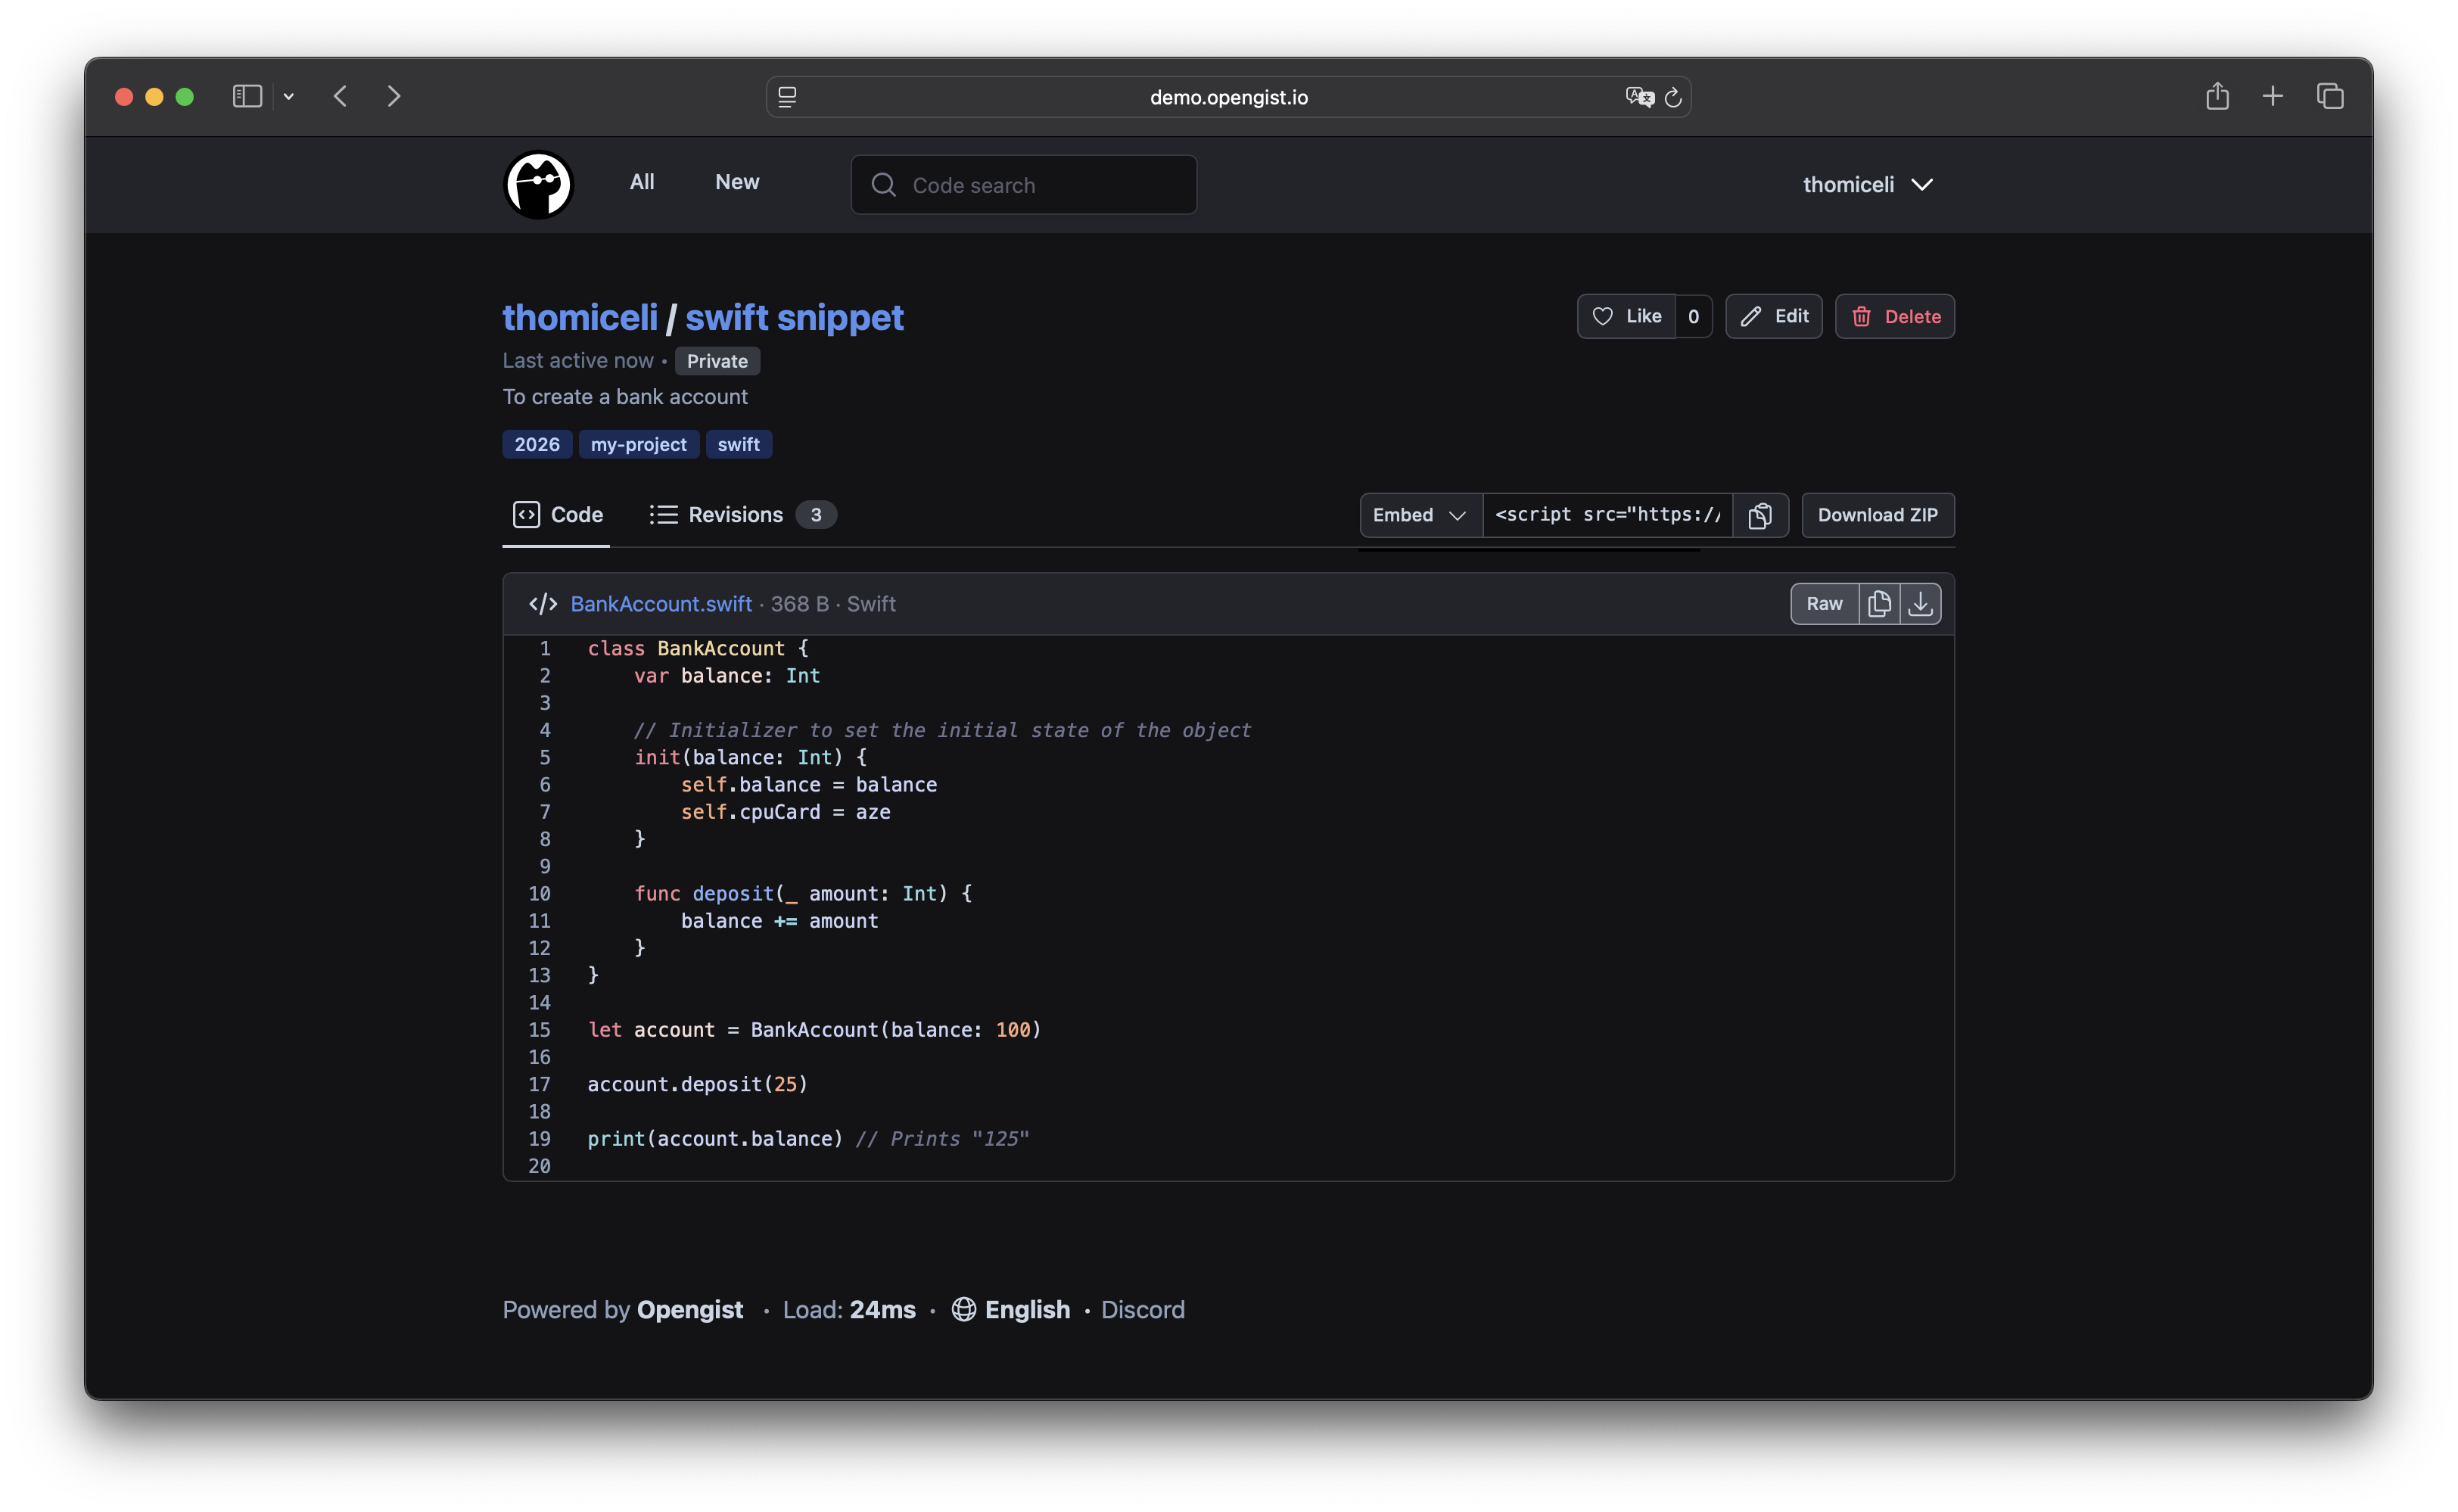The width and height of the screenshot is (2458, 1512).
Task: Click the demo.opengist.io address bar
Action: click(1228, 97)
